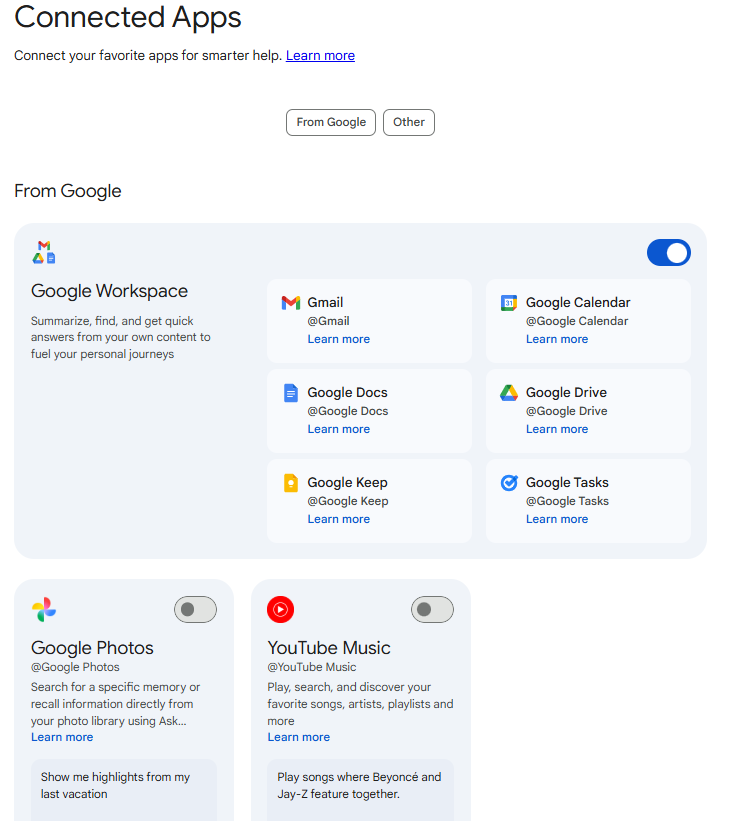Click the From Google section heading

pyautogui.click(x=68, y=191)
